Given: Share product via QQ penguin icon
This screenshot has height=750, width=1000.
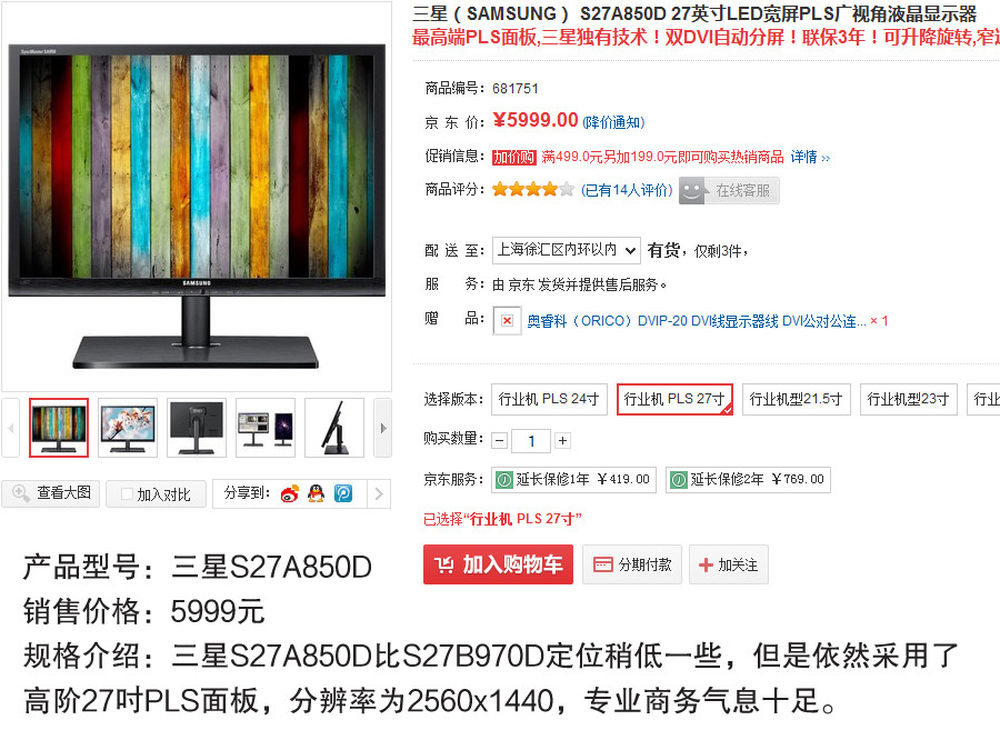Looking at the screenshot, I should (316, 494).
